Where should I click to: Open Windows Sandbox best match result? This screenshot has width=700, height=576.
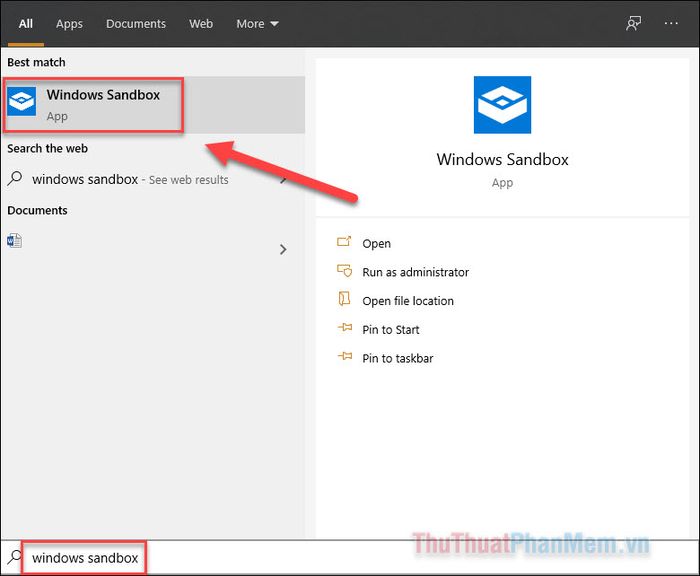coord(154,105)
